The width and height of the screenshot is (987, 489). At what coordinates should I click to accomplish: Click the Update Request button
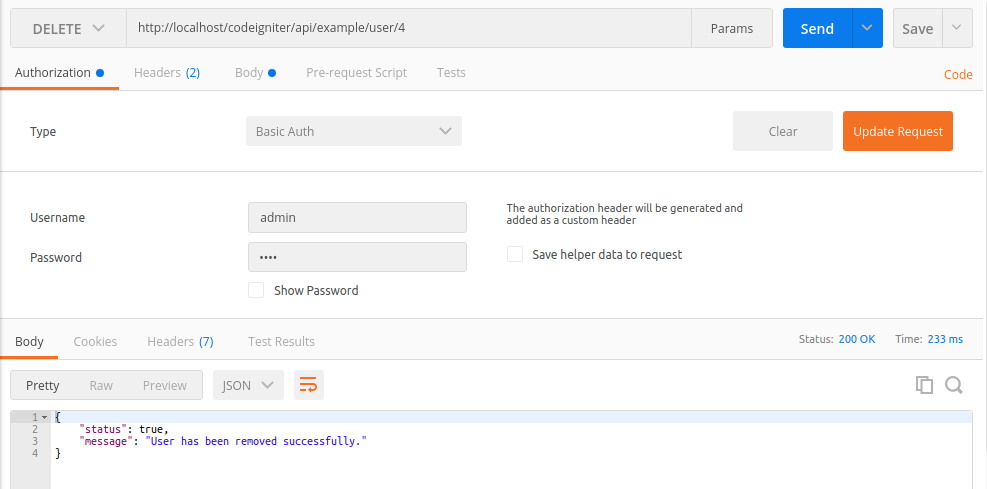pos(898,131)
